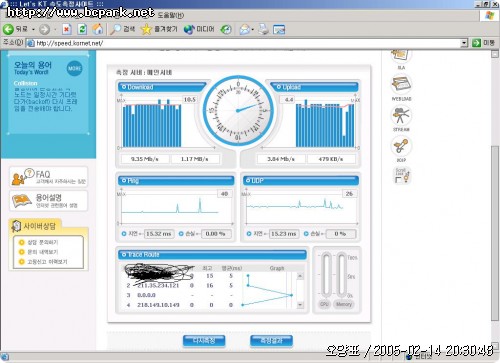This screenshot has width=500, height=363.
Task: Click the Trace Route list scroll down arrow
Action: pos(300,305)
